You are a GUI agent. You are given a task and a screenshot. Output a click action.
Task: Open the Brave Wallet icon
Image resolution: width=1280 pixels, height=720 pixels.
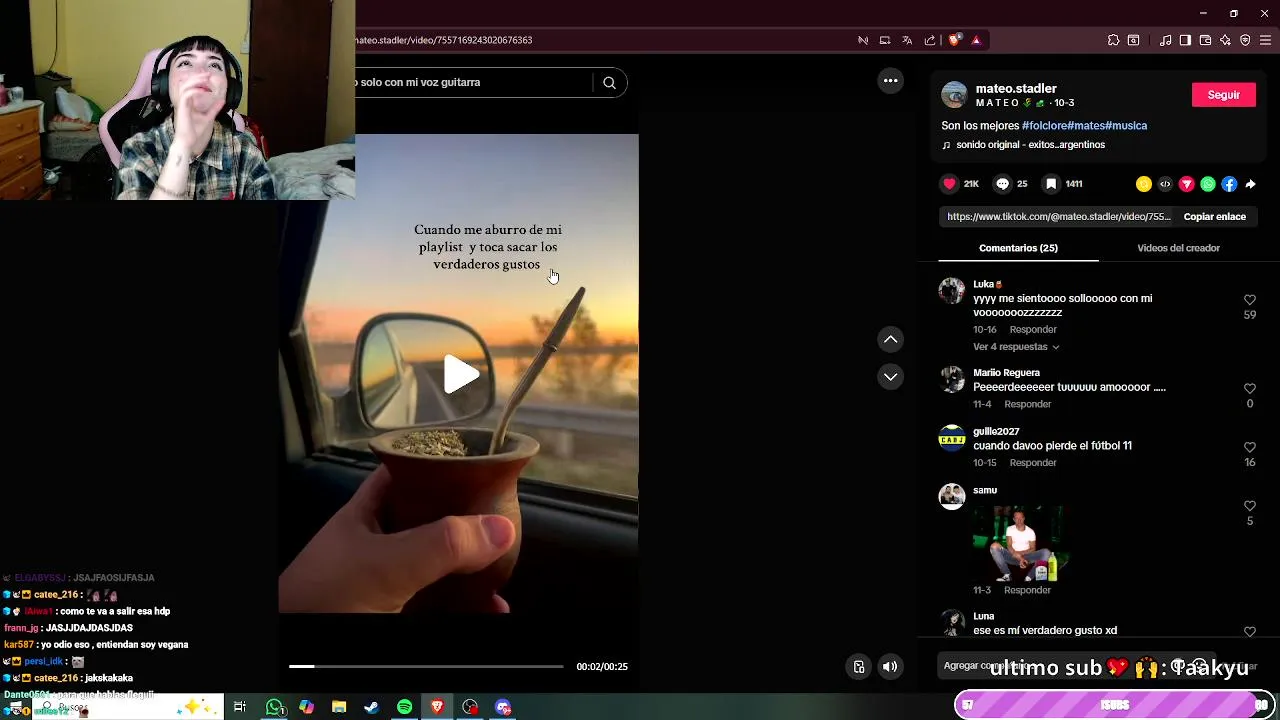click(1205, 40)
